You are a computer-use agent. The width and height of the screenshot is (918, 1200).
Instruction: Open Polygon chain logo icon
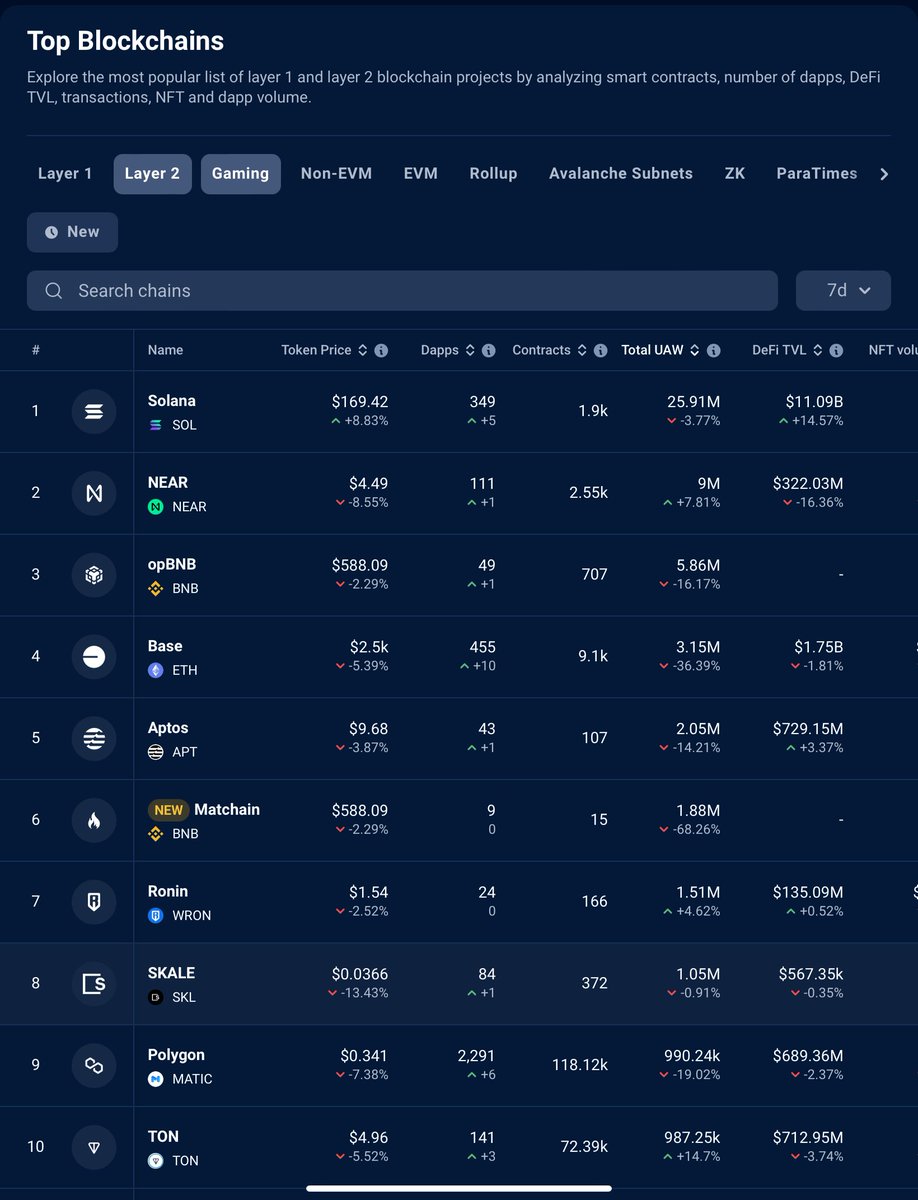[x=94, y=1066]
